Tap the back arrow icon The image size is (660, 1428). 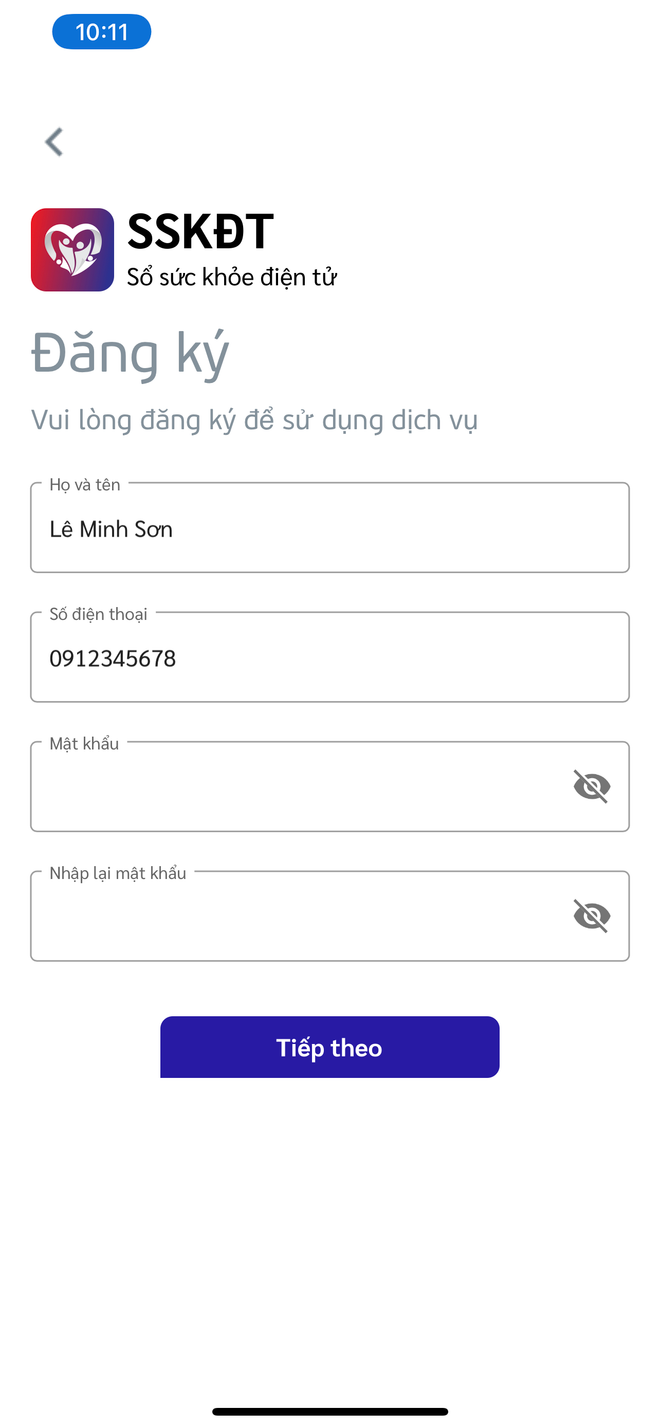pyautogui.click(x=54, y=142)
